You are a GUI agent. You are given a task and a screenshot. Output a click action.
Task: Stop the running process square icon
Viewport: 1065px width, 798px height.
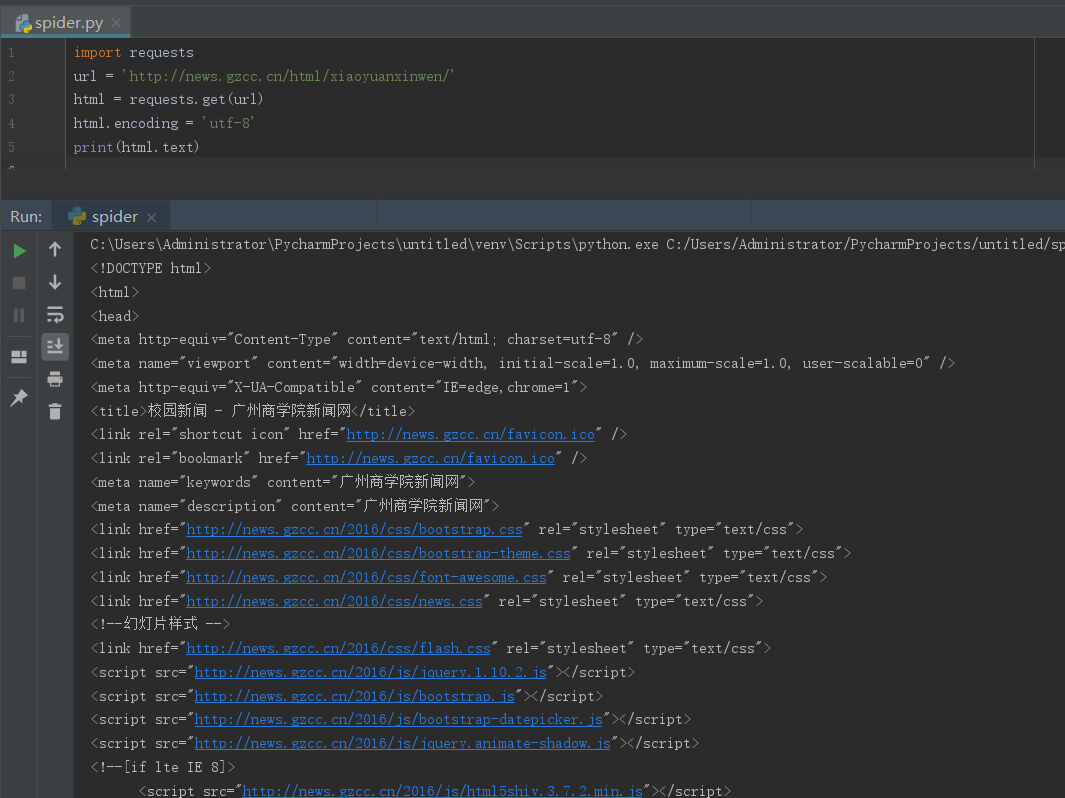click(19, 283)
